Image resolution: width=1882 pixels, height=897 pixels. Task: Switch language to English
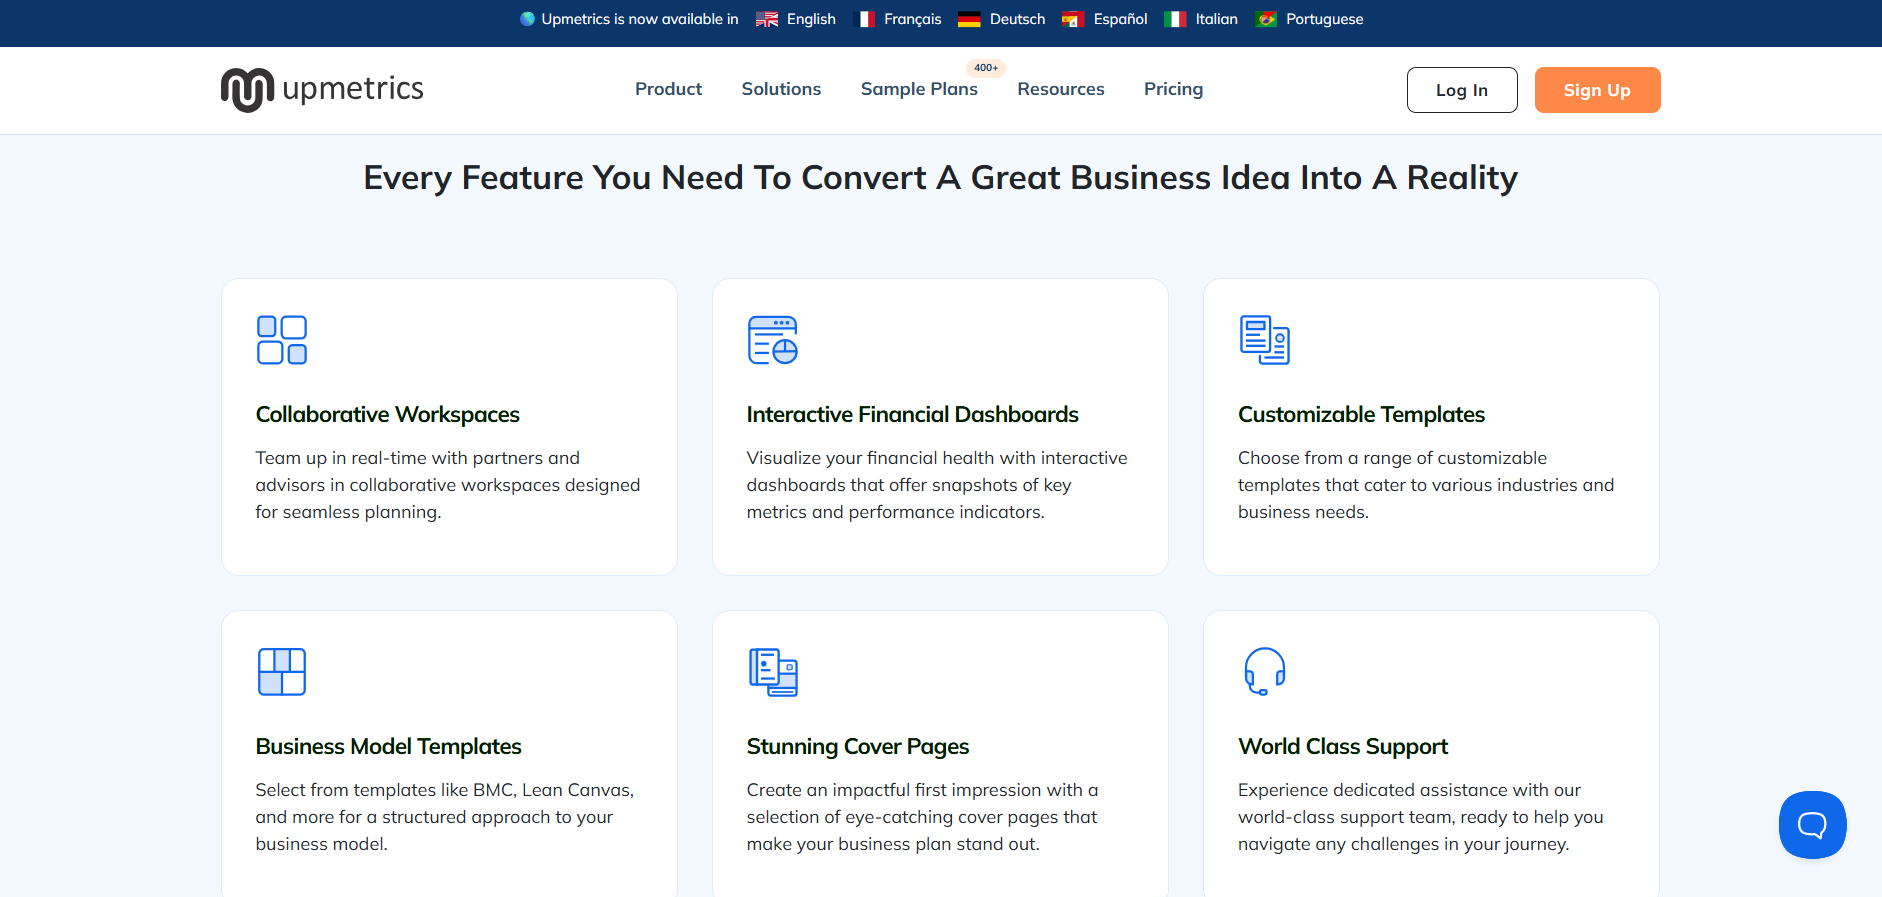(x=811, y=19)
